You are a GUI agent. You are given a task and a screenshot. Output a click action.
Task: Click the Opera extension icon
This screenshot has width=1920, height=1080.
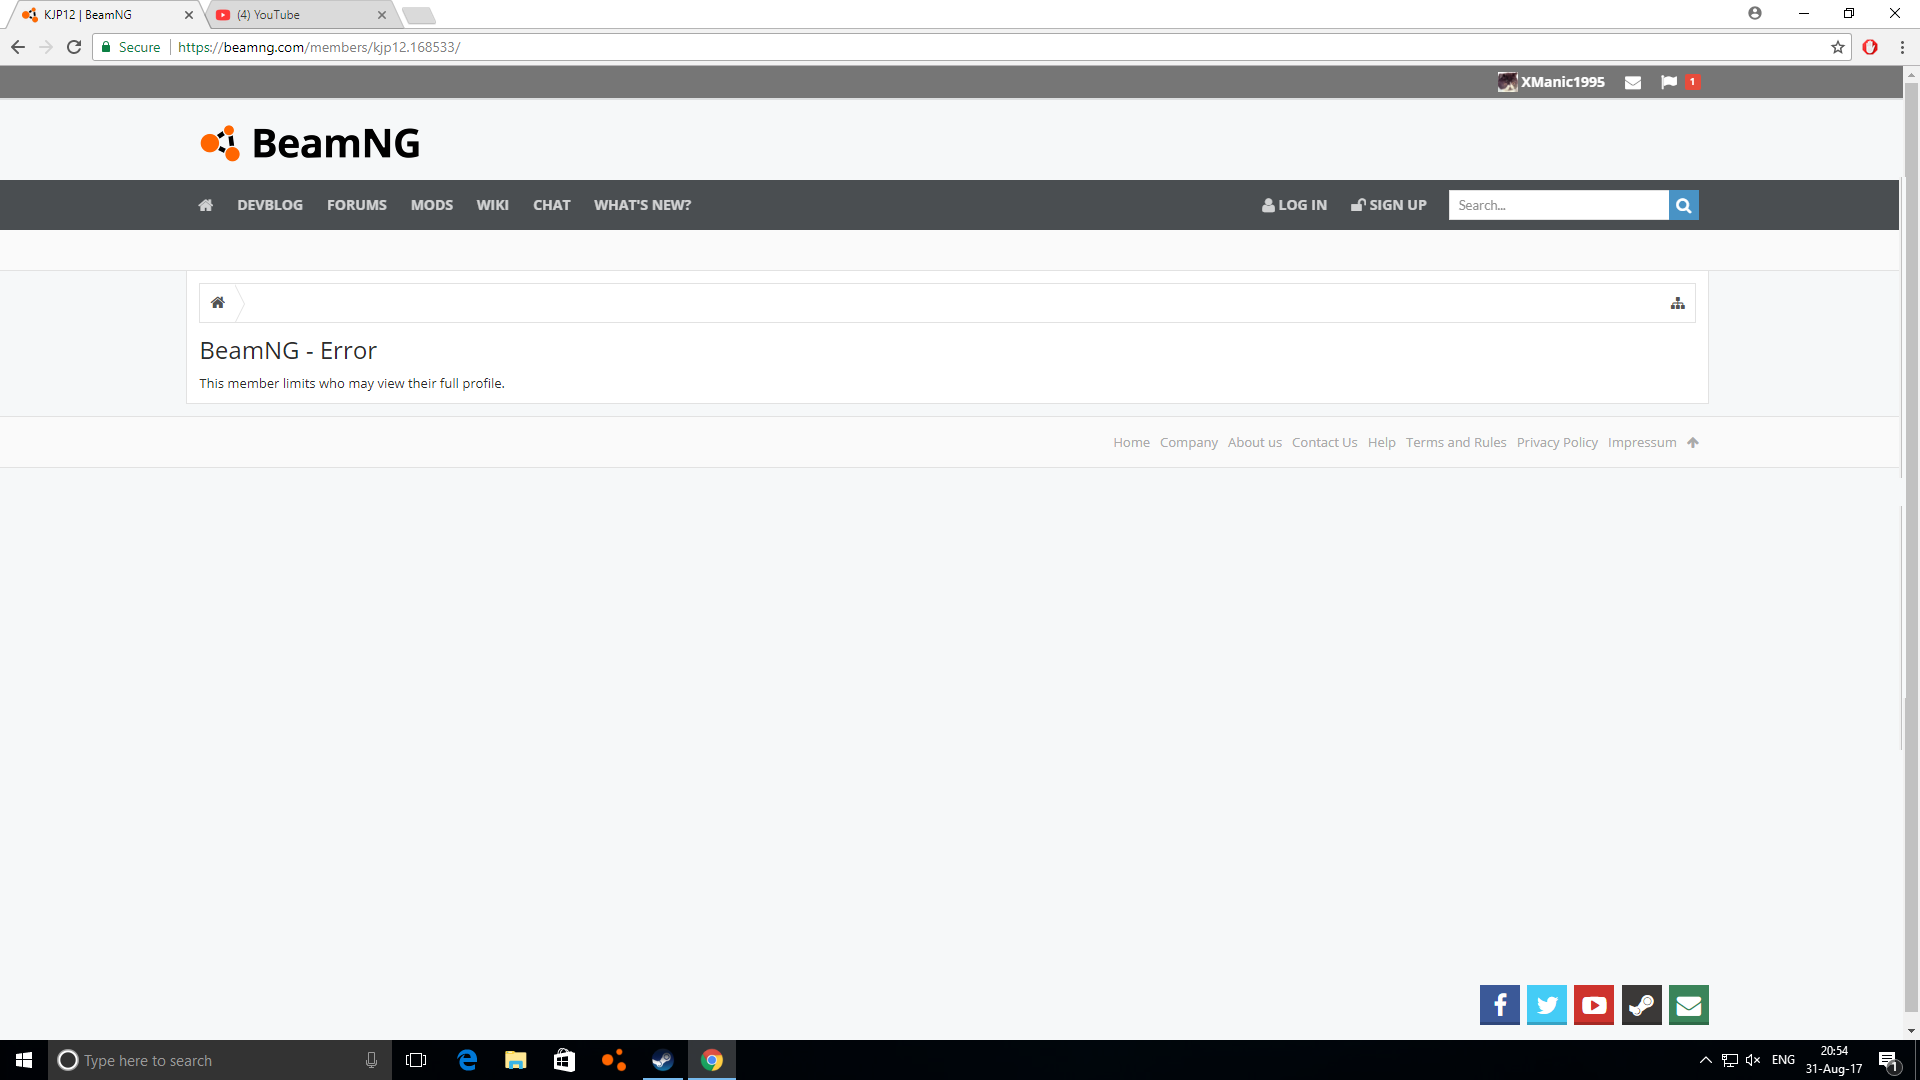1870,47
